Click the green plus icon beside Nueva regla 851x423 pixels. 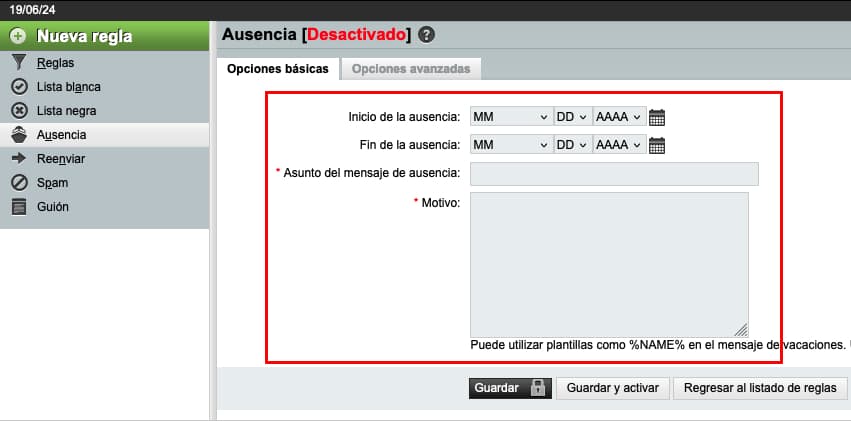click(18, 37)
